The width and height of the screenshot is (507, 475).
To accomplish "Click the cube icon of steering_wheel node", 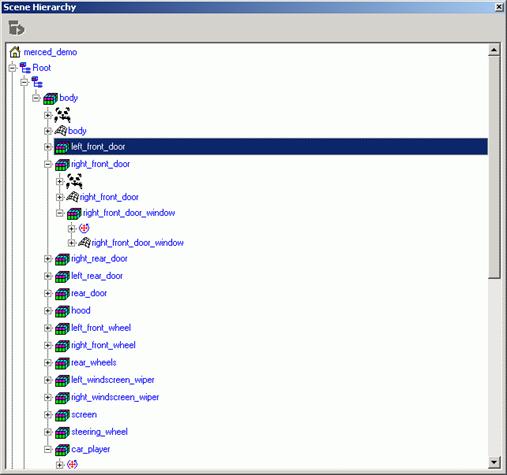I will (62, 432).
